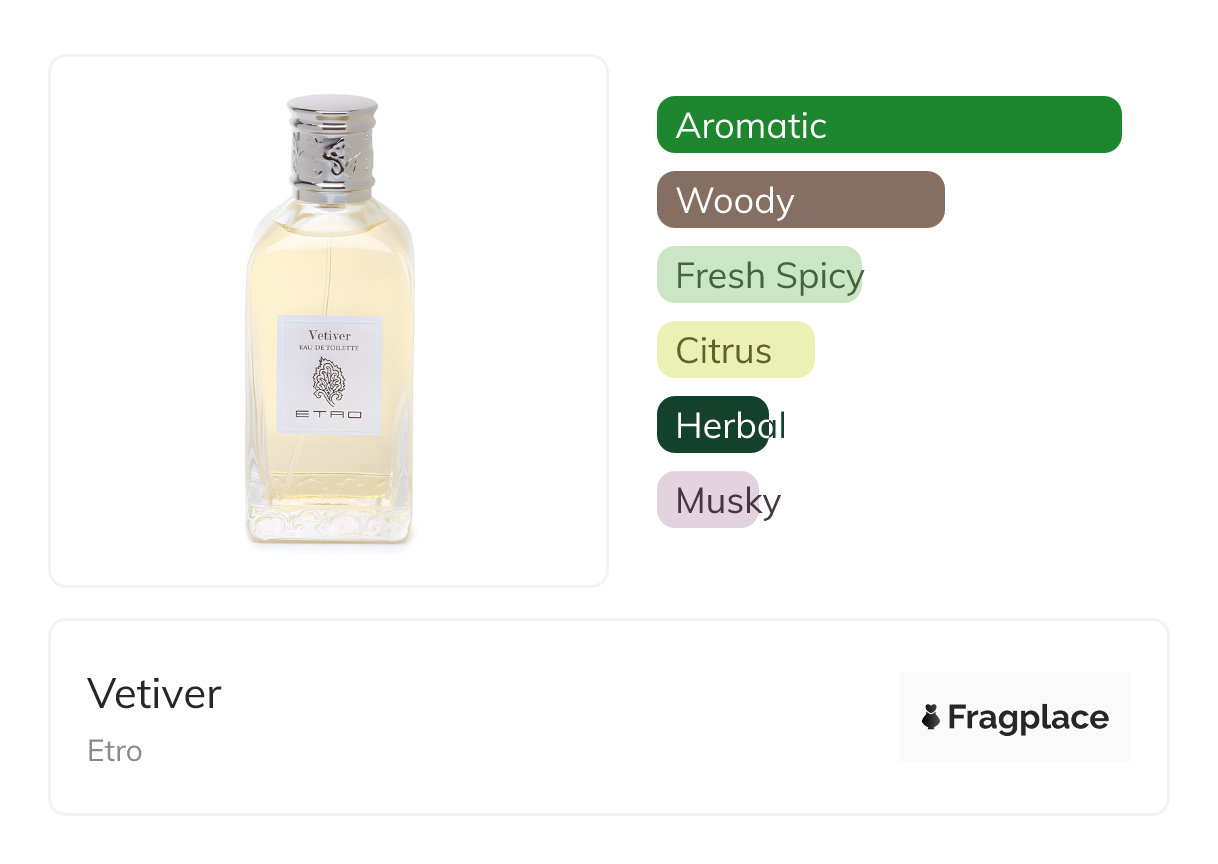Click the Fragplace perfume bottle logo icon
This screenshot has width=1218, height=864.
pyautogui.click(x=931, y=717)
